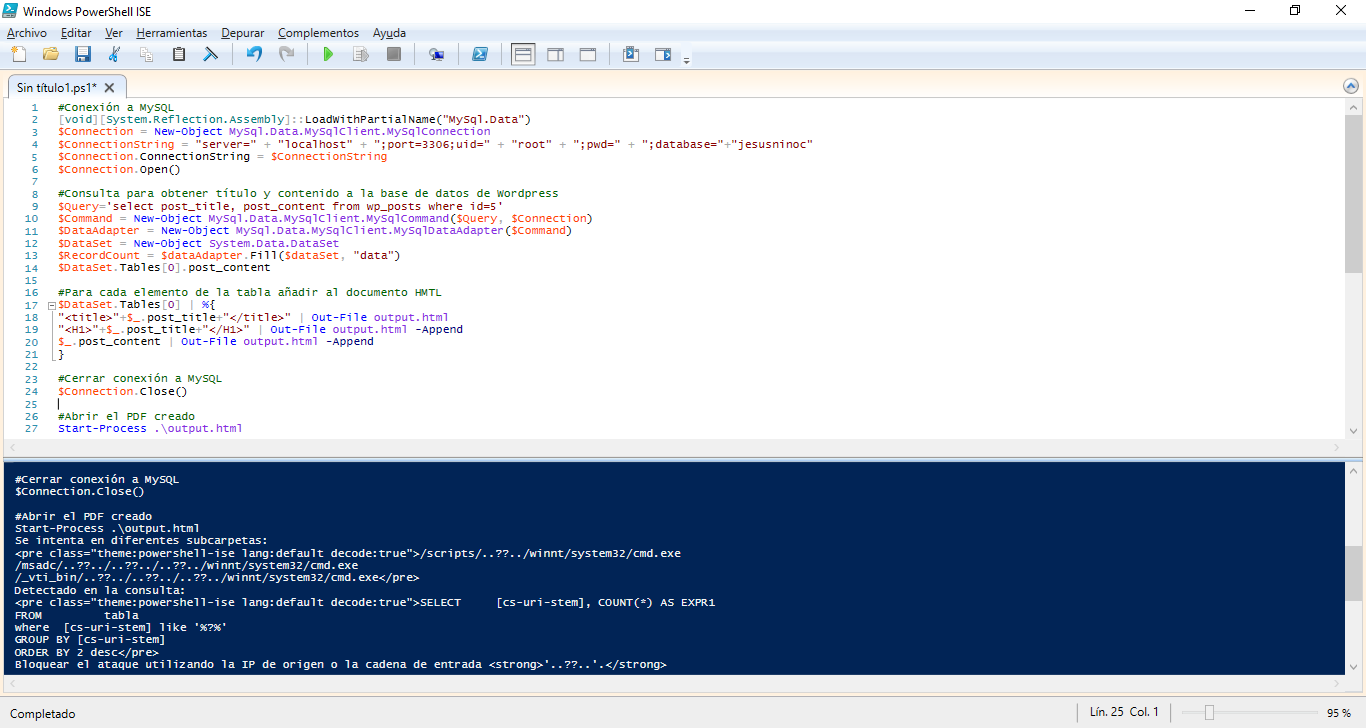Select the Run Selection icon
This screenshot has width=1366, height=728.
(x=360, y=54)
